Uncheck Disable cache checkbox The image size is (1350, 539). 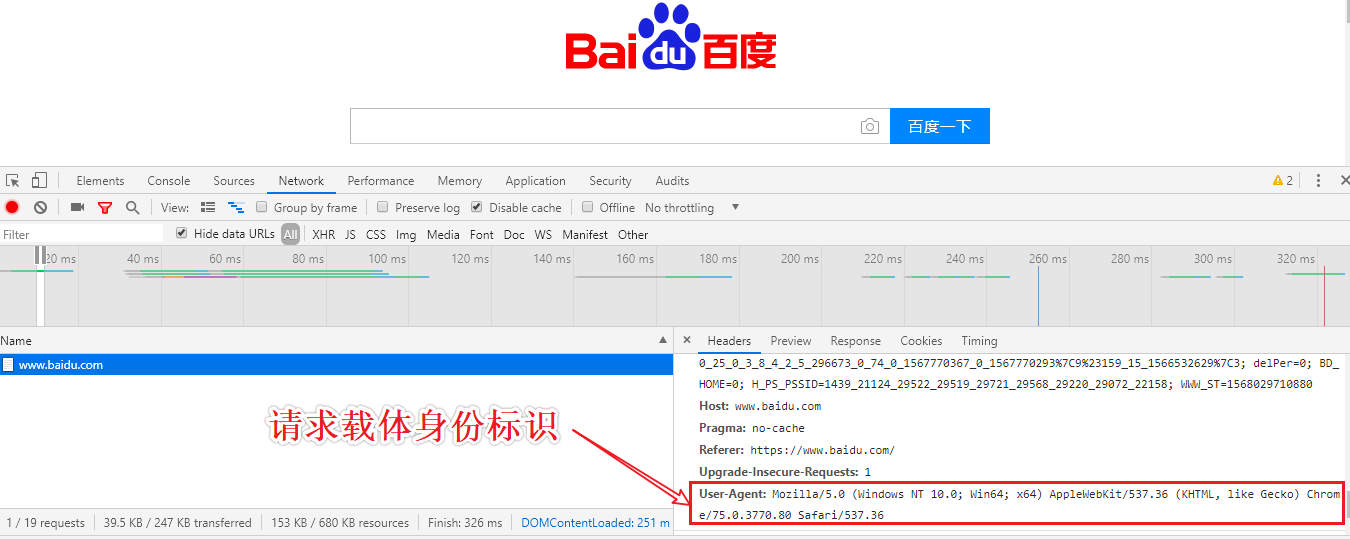477,208
